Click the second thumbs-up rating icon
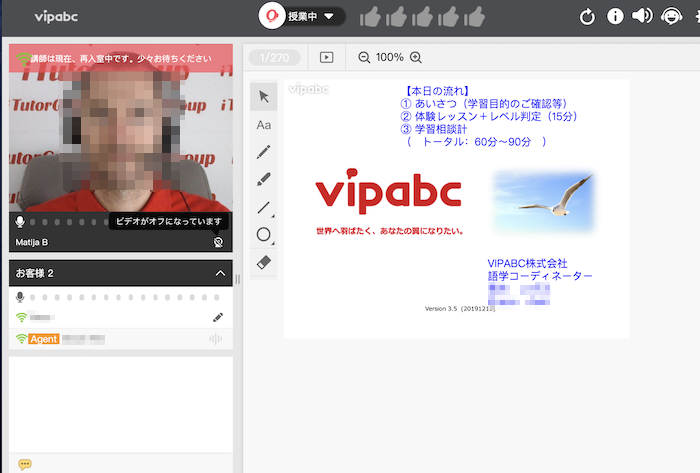The height and width of the screenshot is (473, 700). 396,17
